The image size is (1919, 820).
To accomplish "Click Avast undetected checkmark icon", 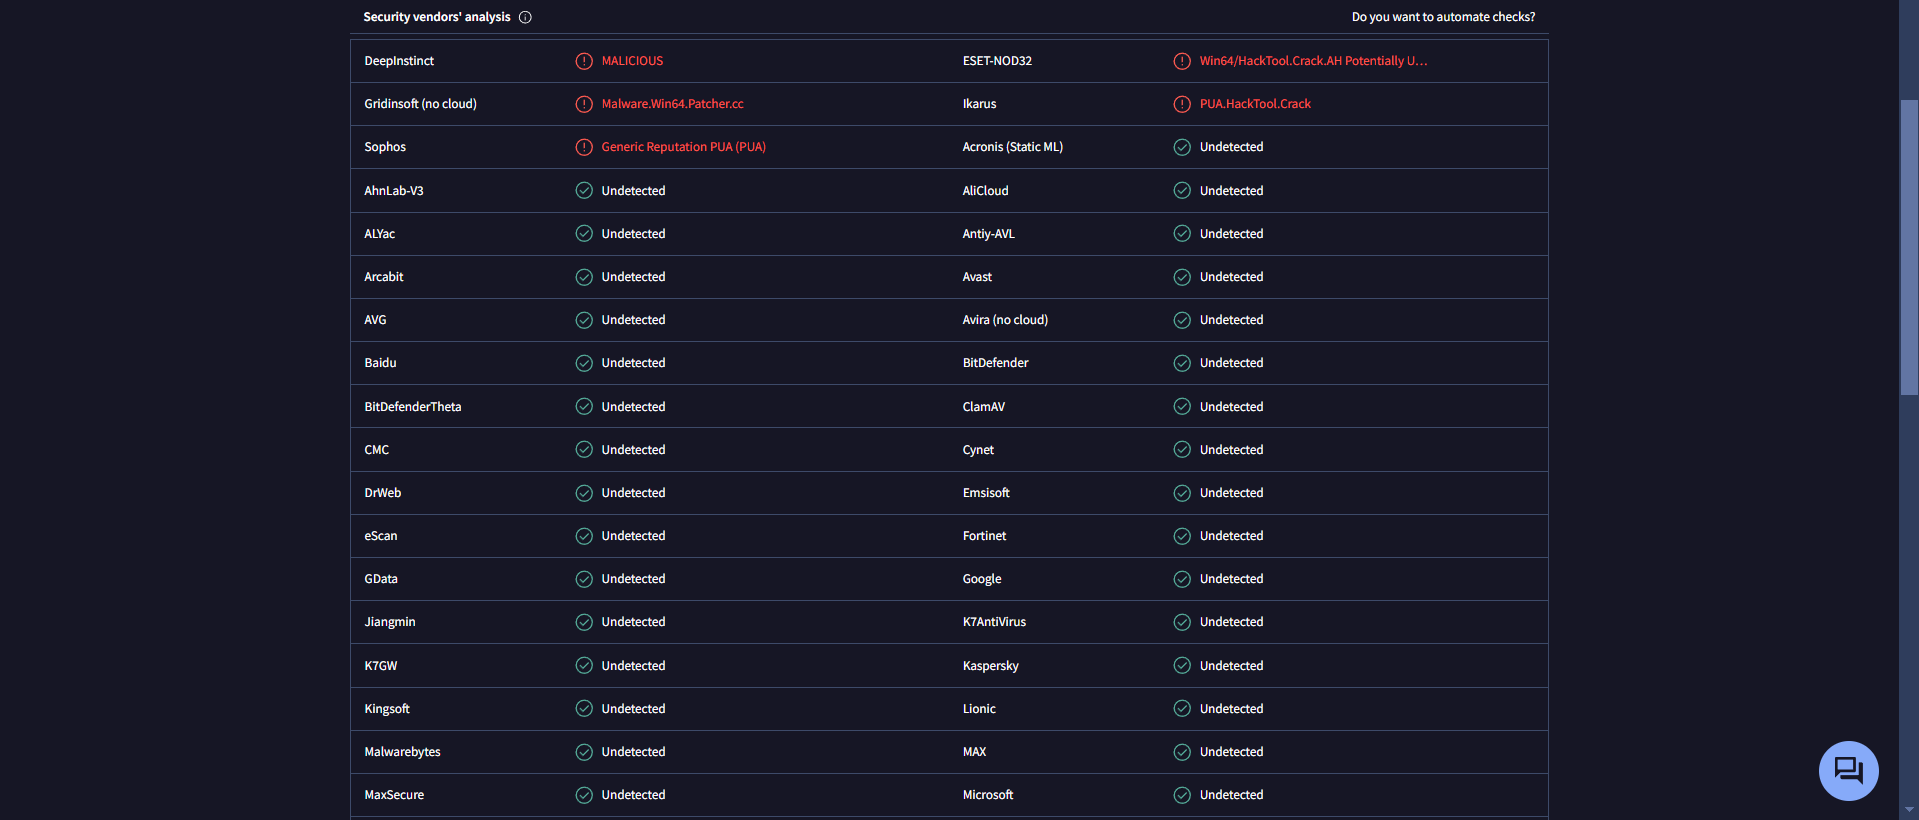I will click(1182, 277).
